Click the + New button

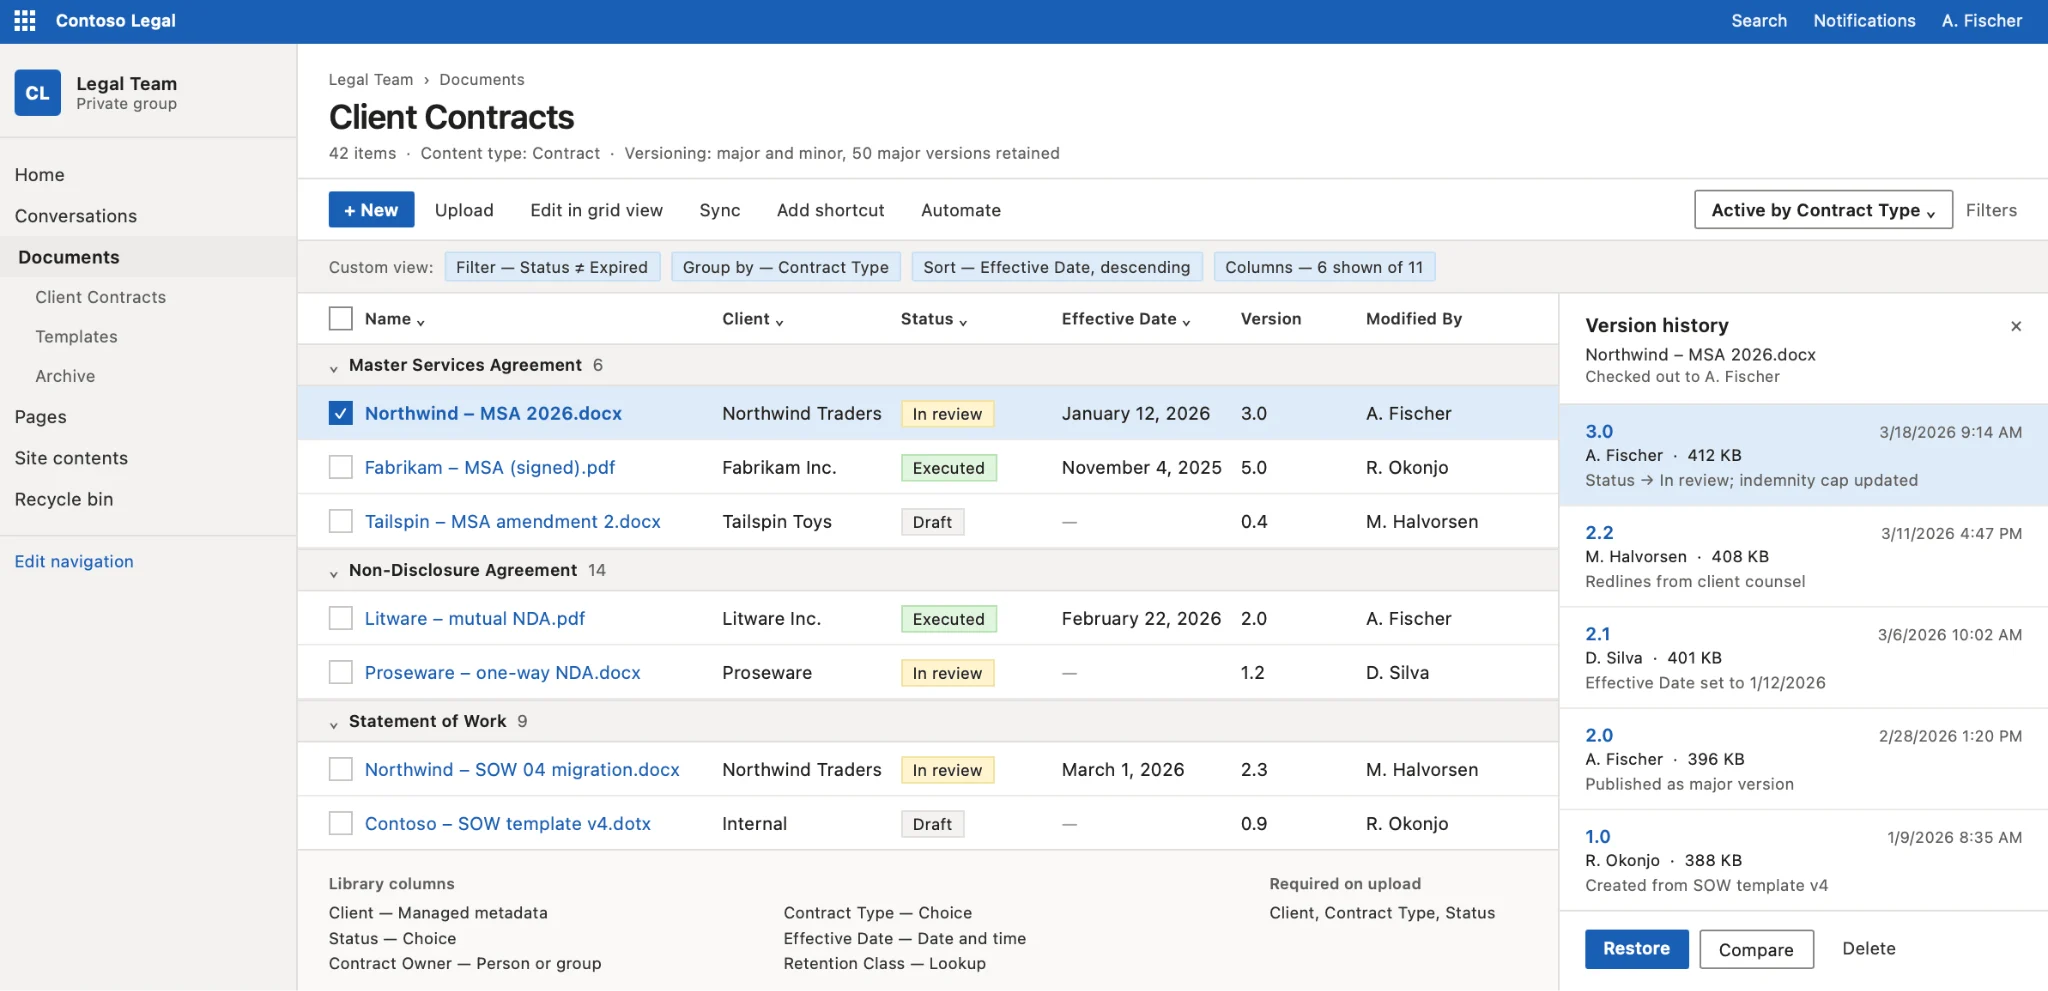371,210
